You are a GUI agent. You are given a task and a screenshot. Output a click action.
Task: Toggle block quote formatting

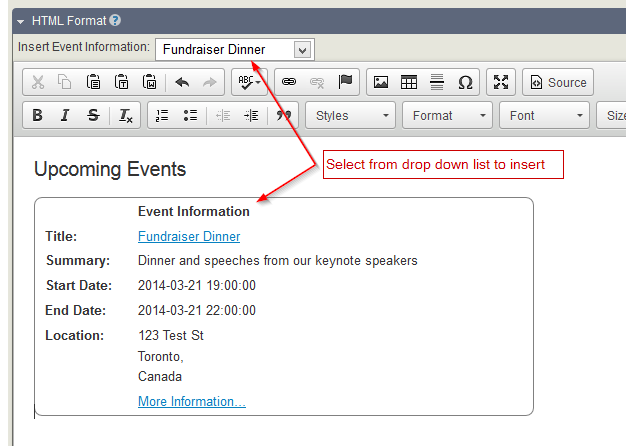pos(284,115)
